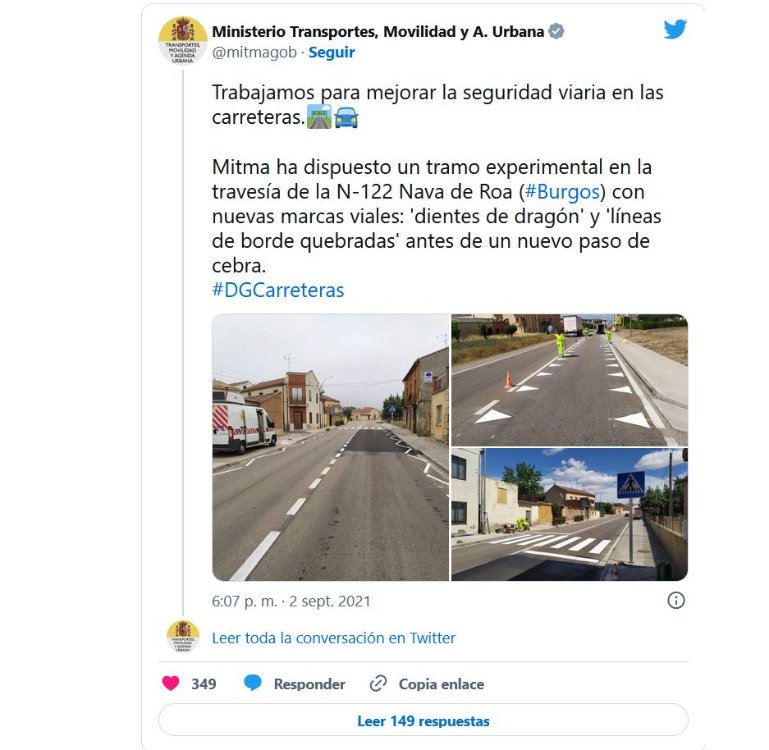Click the blue reply bubble icon
The image size is (769, 750).
[x=253, y=683]
